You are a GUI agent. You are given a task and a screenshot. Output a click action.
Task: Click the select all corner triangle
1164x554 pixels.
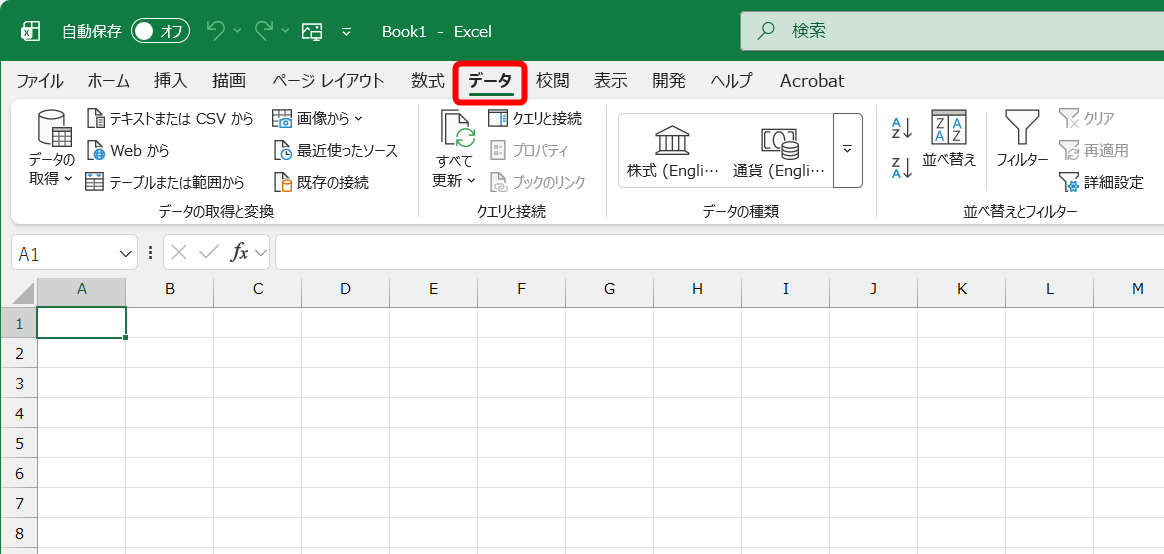[x=24, y=292]
